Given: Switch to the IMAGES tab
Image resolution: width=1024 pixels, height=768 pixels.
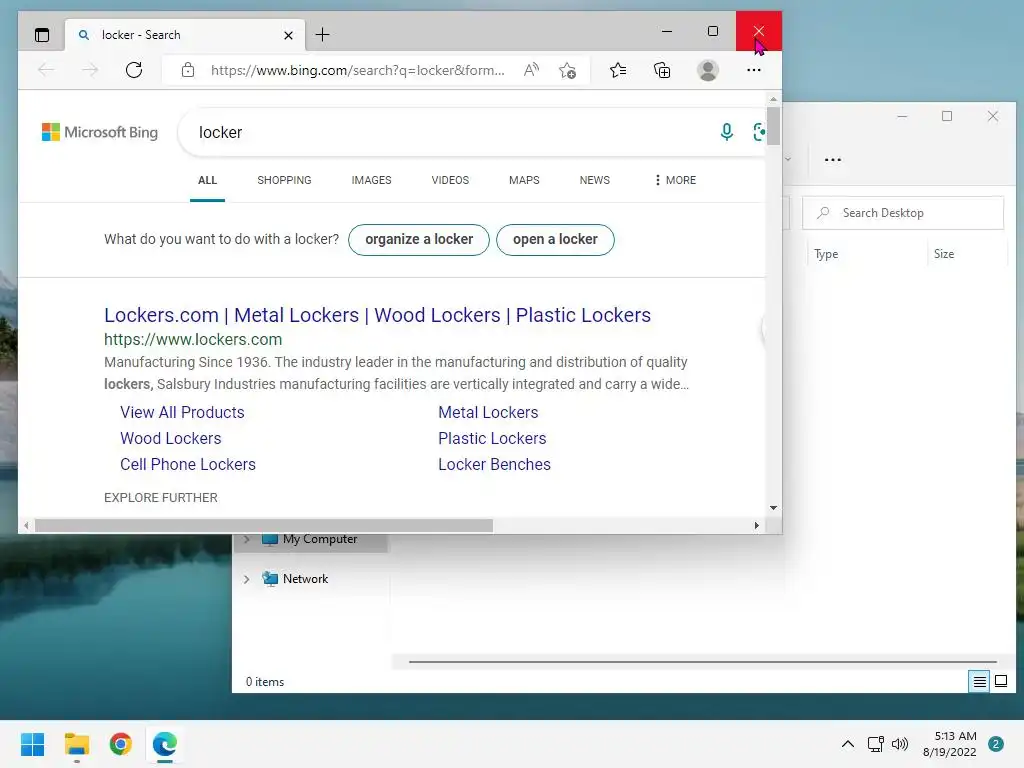Looking at the screenshot, I should tap(371, 180).
